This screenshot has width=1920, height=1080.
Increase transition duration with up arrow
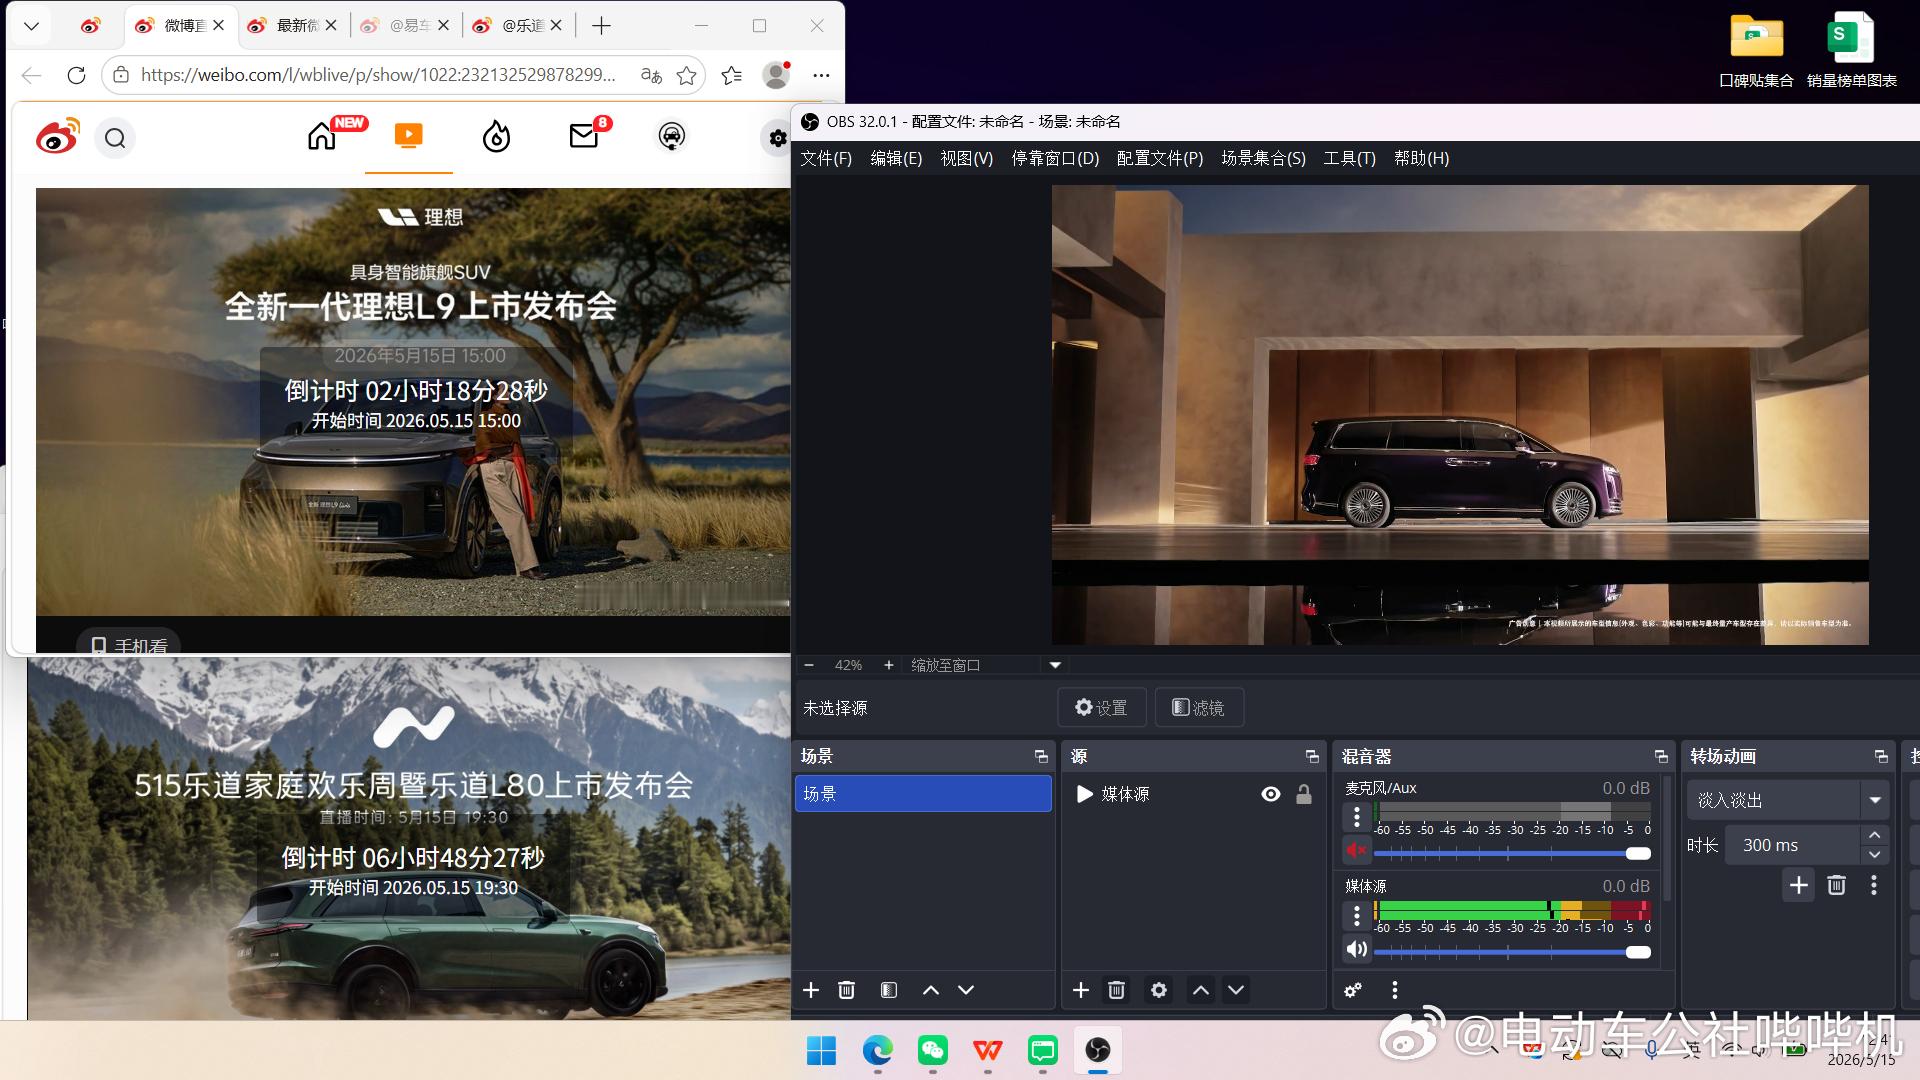1875,836
